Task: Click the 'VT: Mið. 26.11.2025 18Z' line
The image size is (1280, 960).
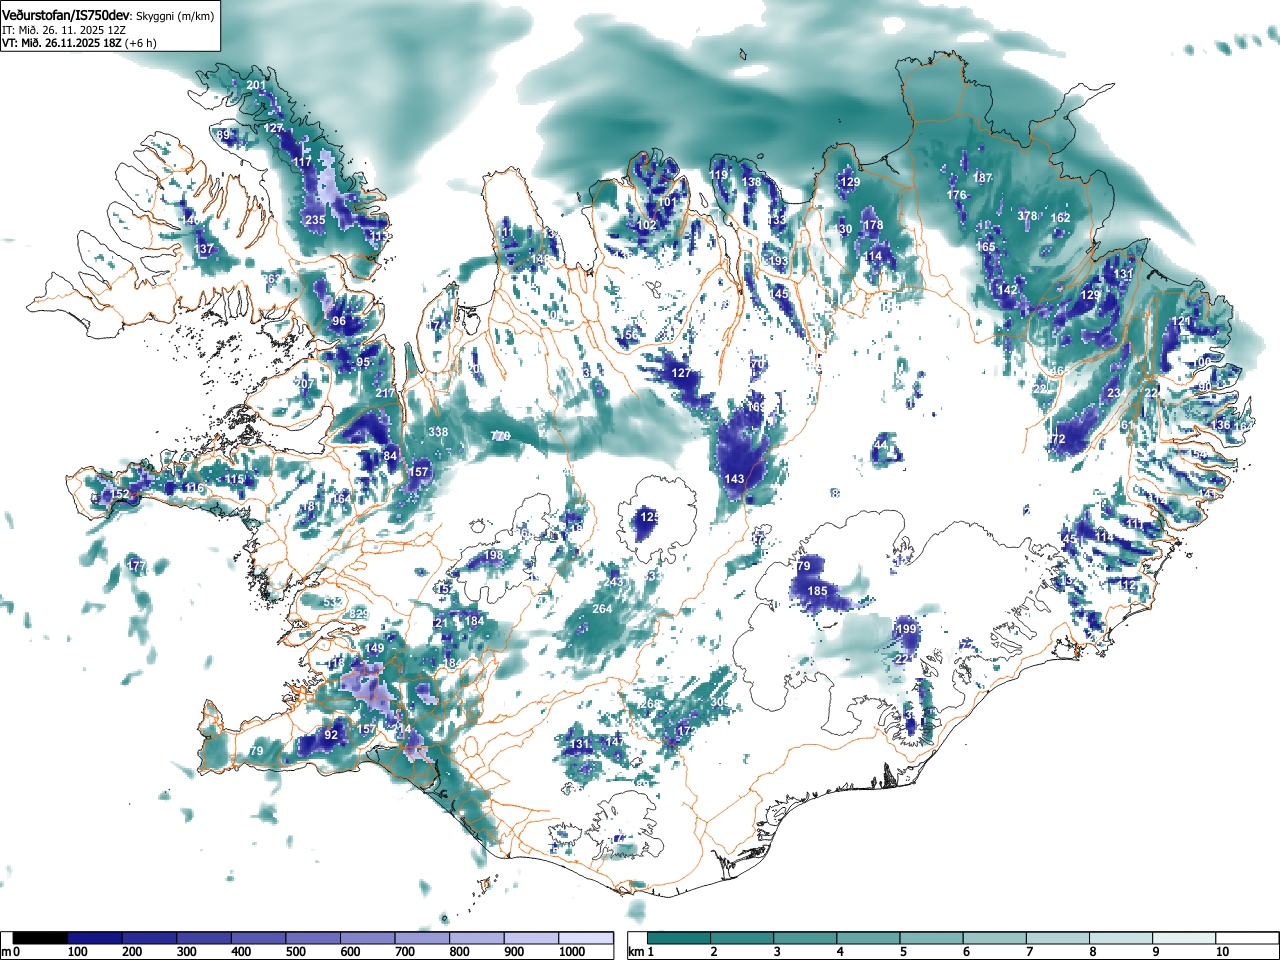Action: point(62,43)
